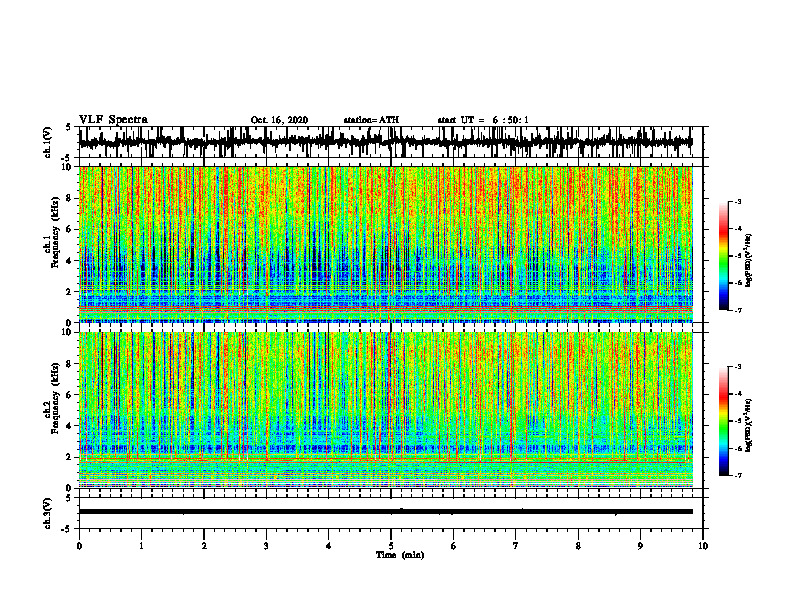Click the "station=ATH" header label

pos(371,120)
